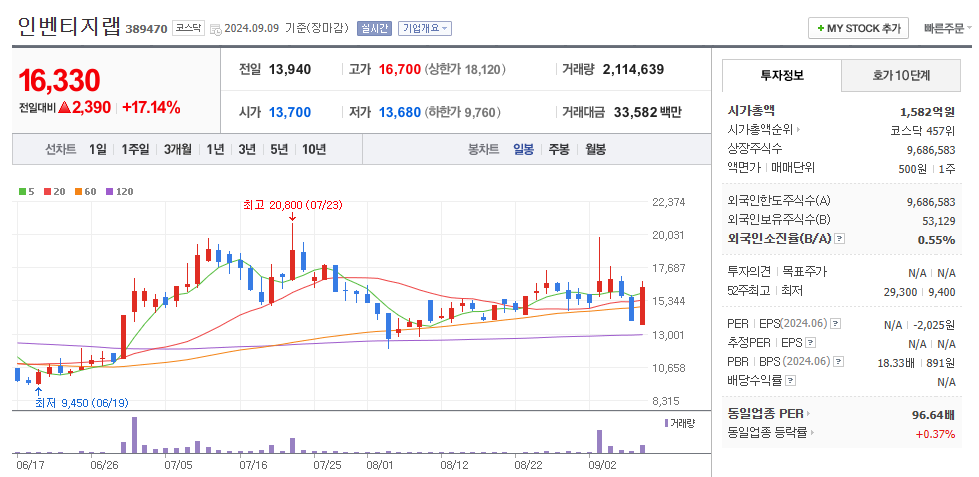Click the 외국인소진율 value 0.55%
The height and width of the screenshot is (477, 979).
click(936, 240)
